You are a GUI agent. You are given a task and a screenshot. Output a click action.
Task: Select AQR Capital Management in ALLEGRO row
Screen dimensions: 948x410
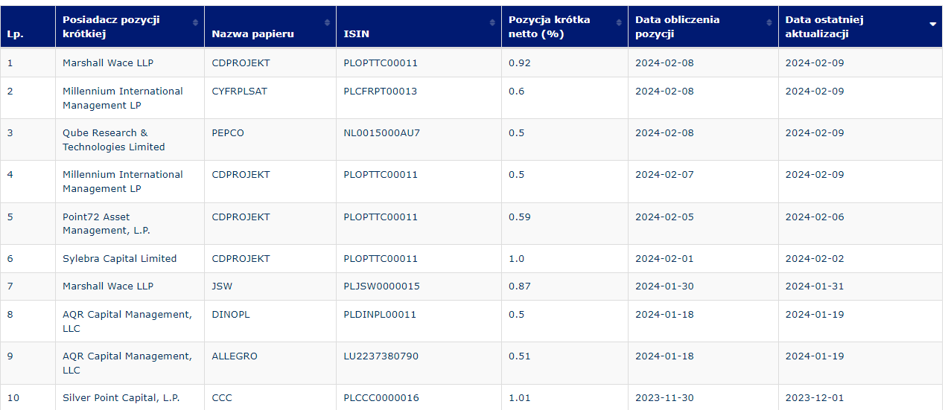(128, 363)
